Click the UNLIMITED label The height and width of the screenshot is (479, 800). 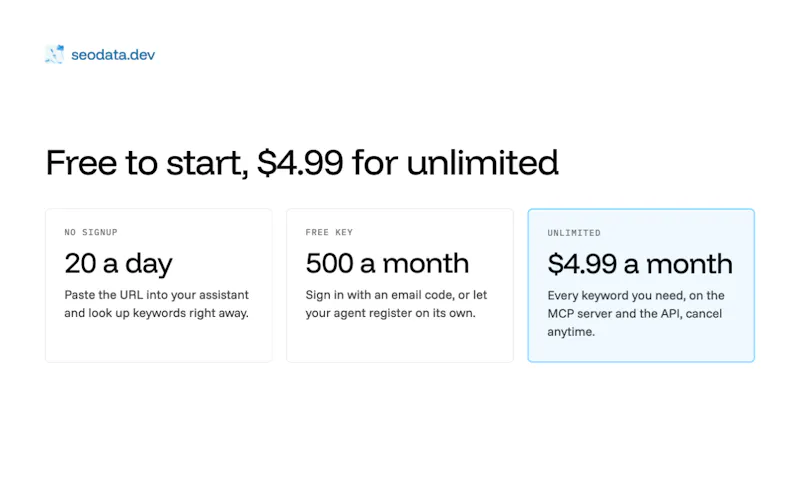pos(574,233)
